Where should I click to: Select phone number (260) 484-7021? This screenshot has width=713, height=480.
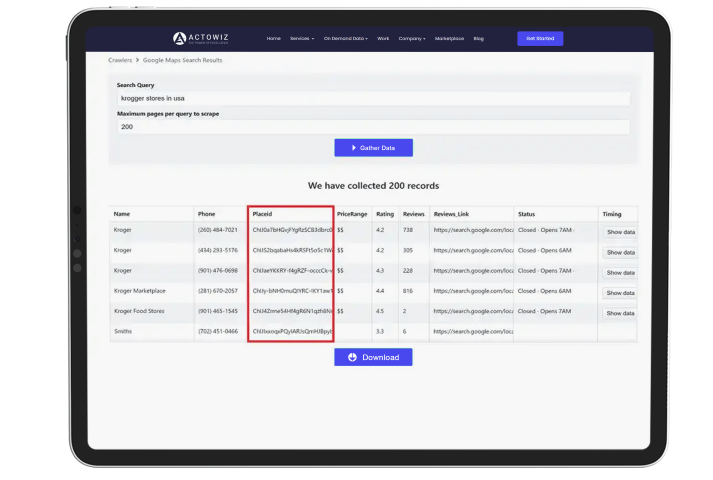coord(218,230)
